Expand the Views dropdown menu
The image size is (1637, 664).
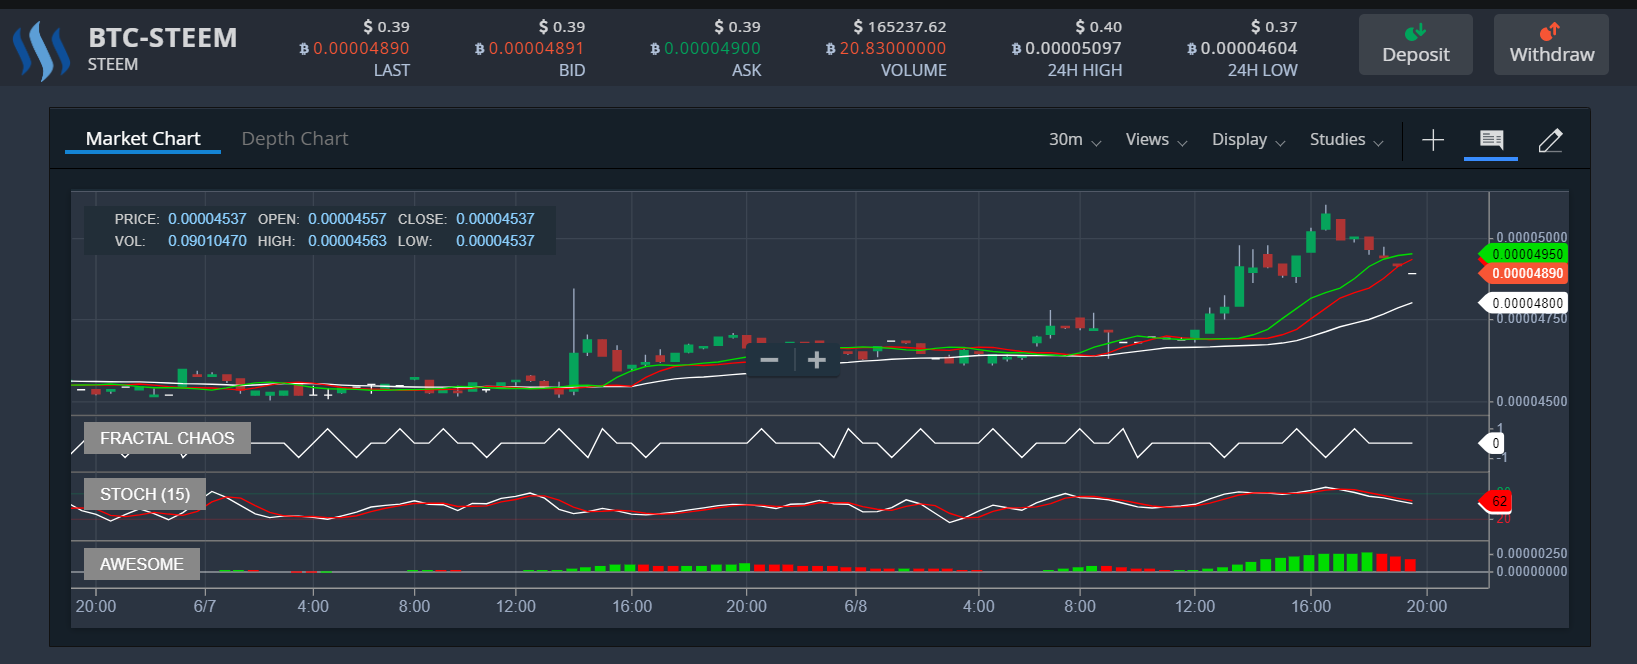tap(1157, 140)
